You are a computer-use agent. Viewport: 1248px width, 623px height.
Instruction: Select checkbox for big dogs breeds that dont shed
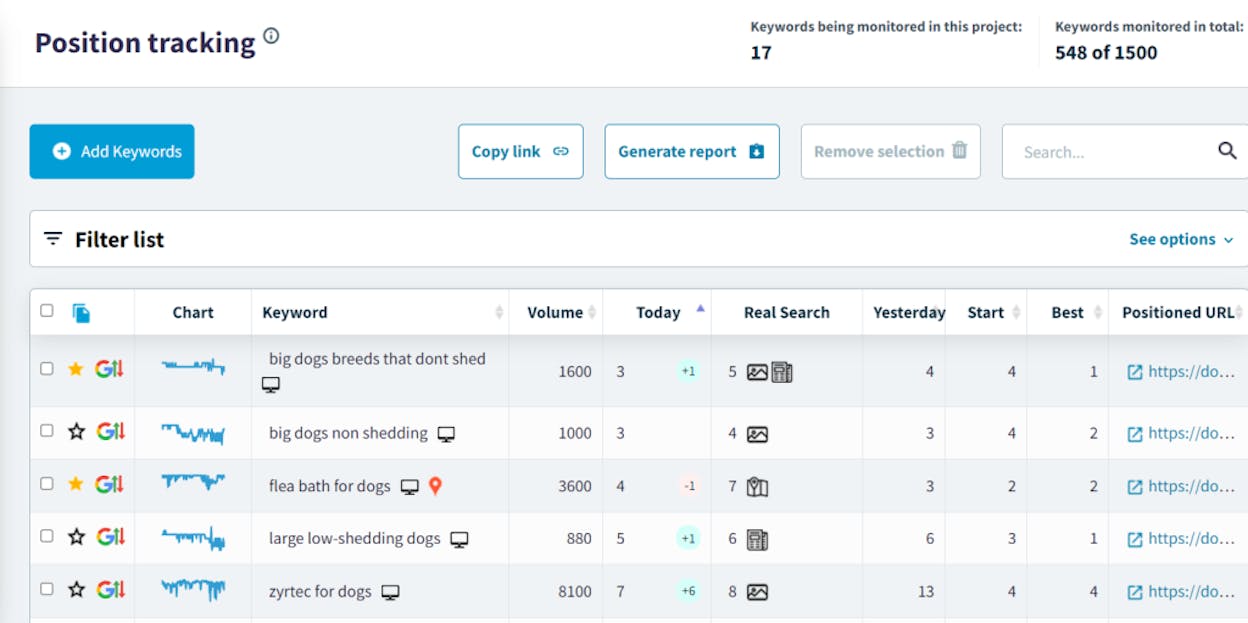[46, 369]
